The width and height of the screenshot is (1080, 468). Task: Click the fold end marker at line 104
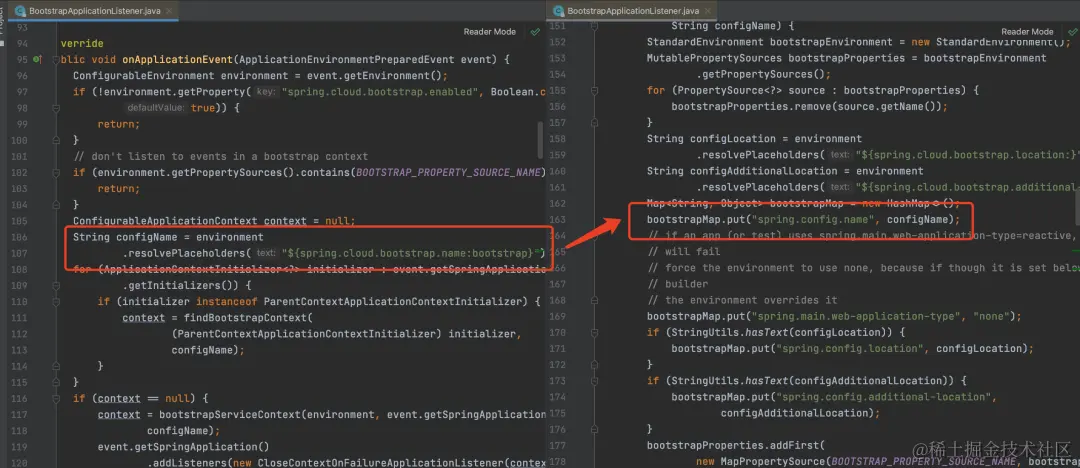tap(56, 205)
